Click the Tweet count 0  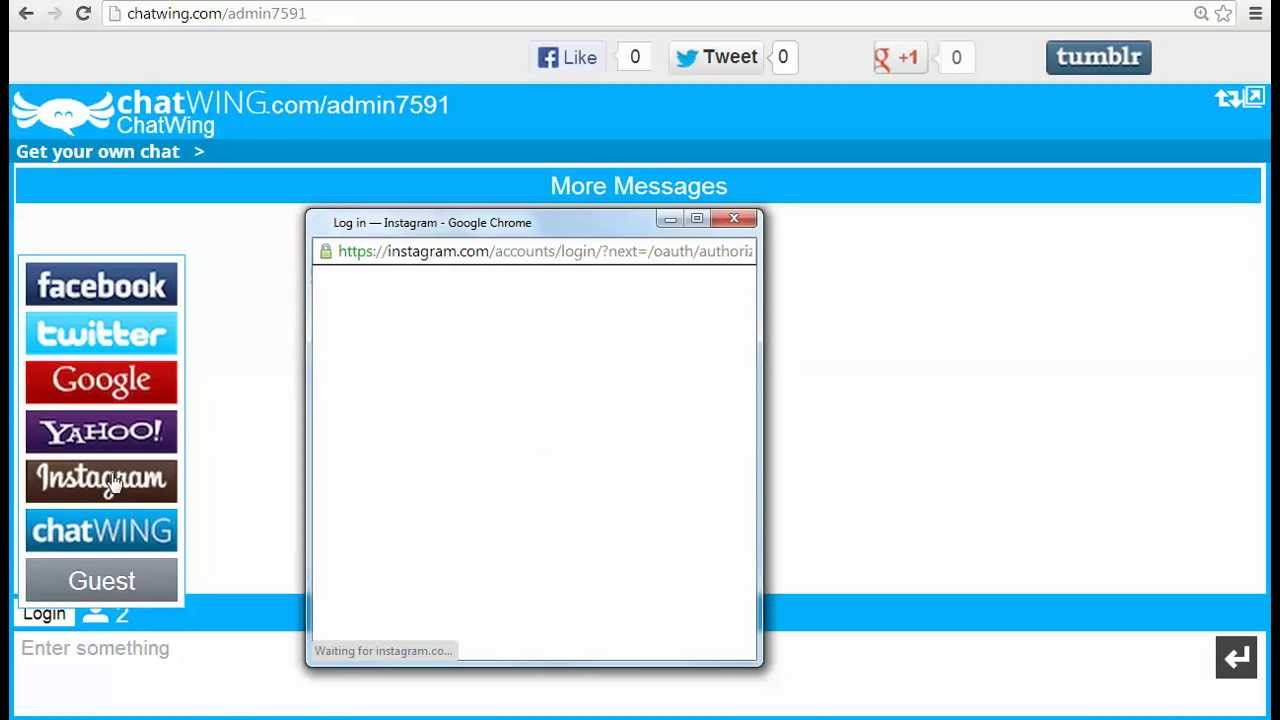[x=783, y=57]
